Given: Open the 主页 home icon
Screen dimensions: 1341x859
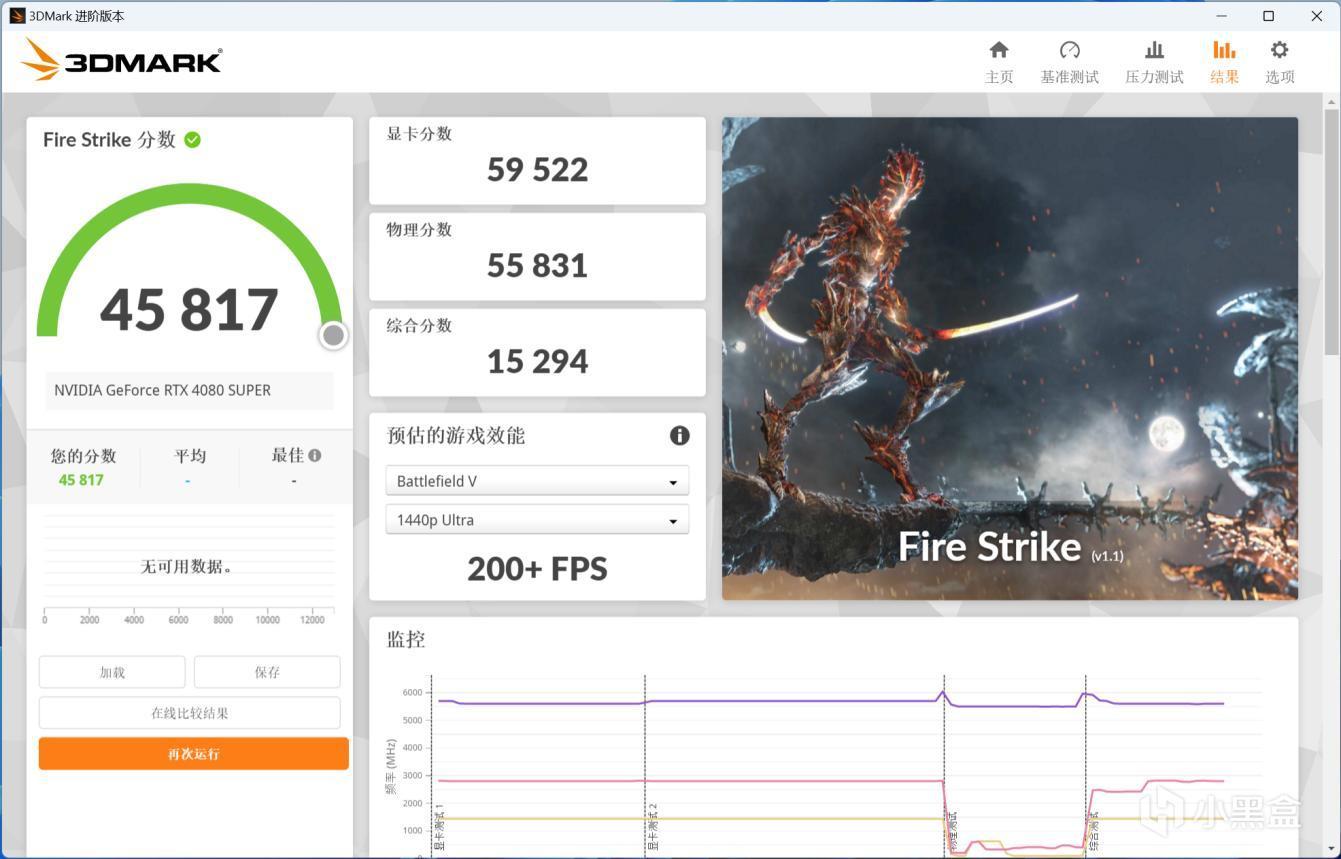Looking at the screenshot, I should pos(999,50).
